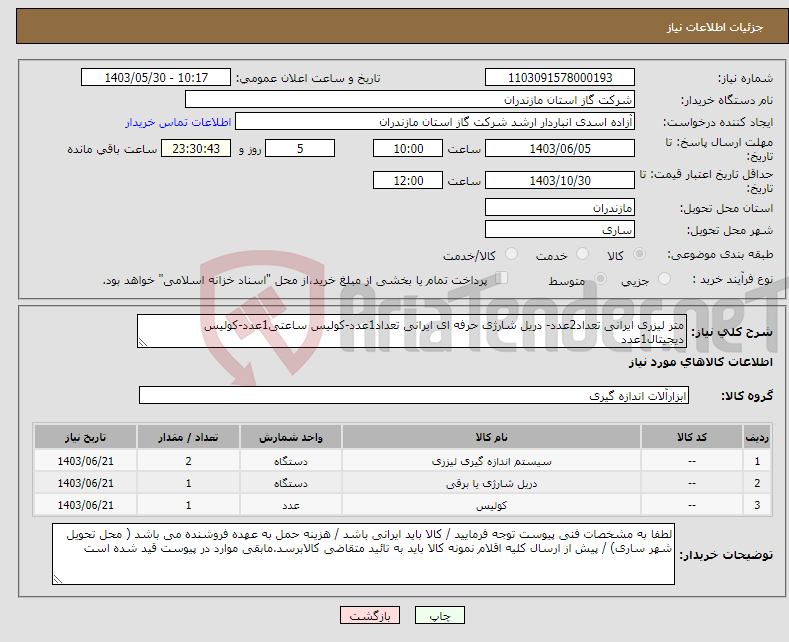The image size is (789, 642).
Task: Click the نام کالا column header
Action: click(x=491, y=437)
